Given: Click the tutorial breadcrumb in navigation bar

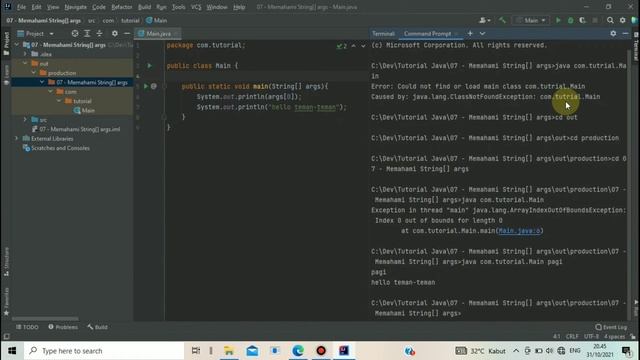Looking at the screenshot, I should pos(130,20).
